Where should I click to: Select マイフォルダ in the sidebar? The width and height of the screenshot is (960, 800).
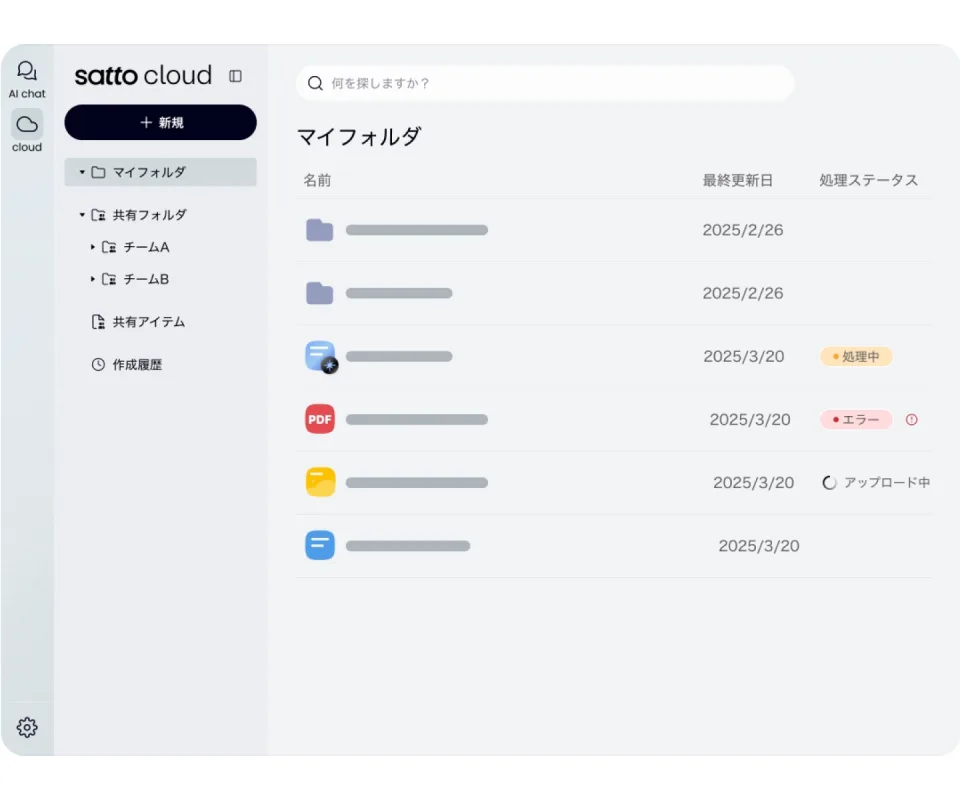160,172
